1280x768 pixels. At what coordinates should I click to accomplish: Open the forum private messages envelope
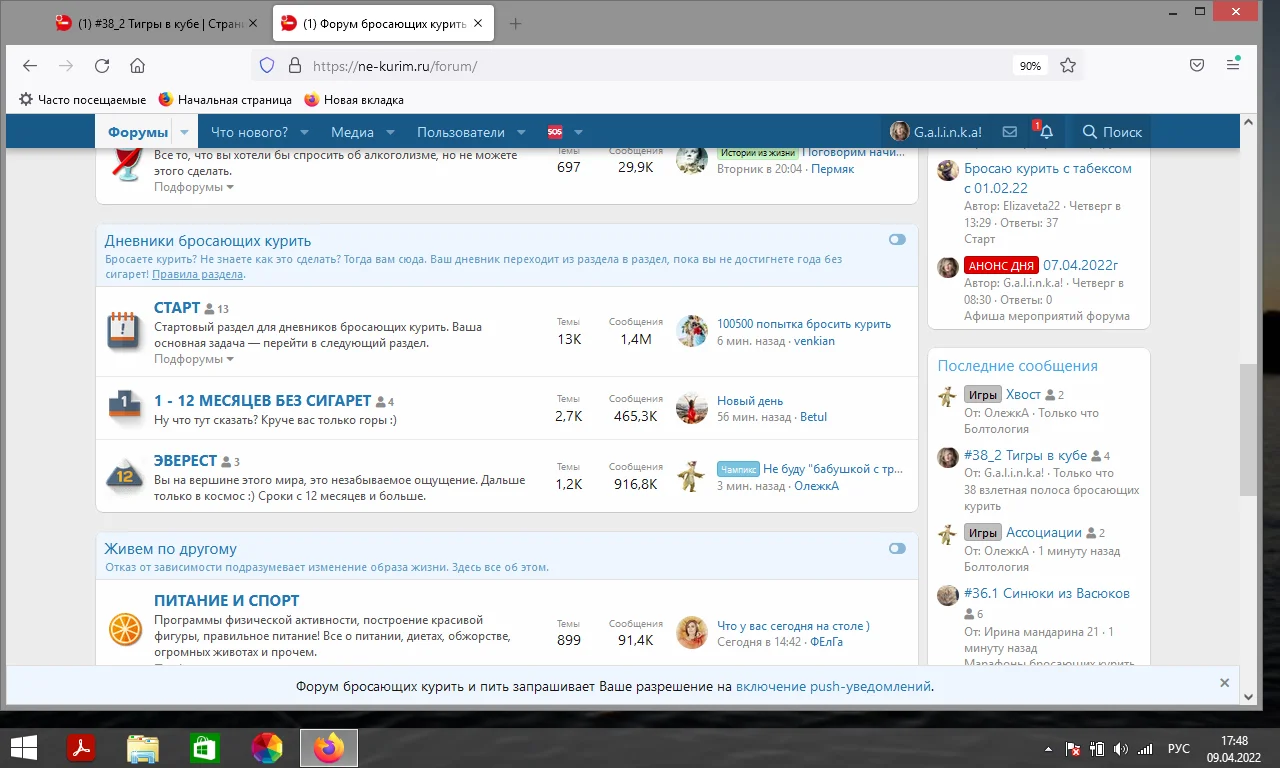click(x=1010, y=132)
